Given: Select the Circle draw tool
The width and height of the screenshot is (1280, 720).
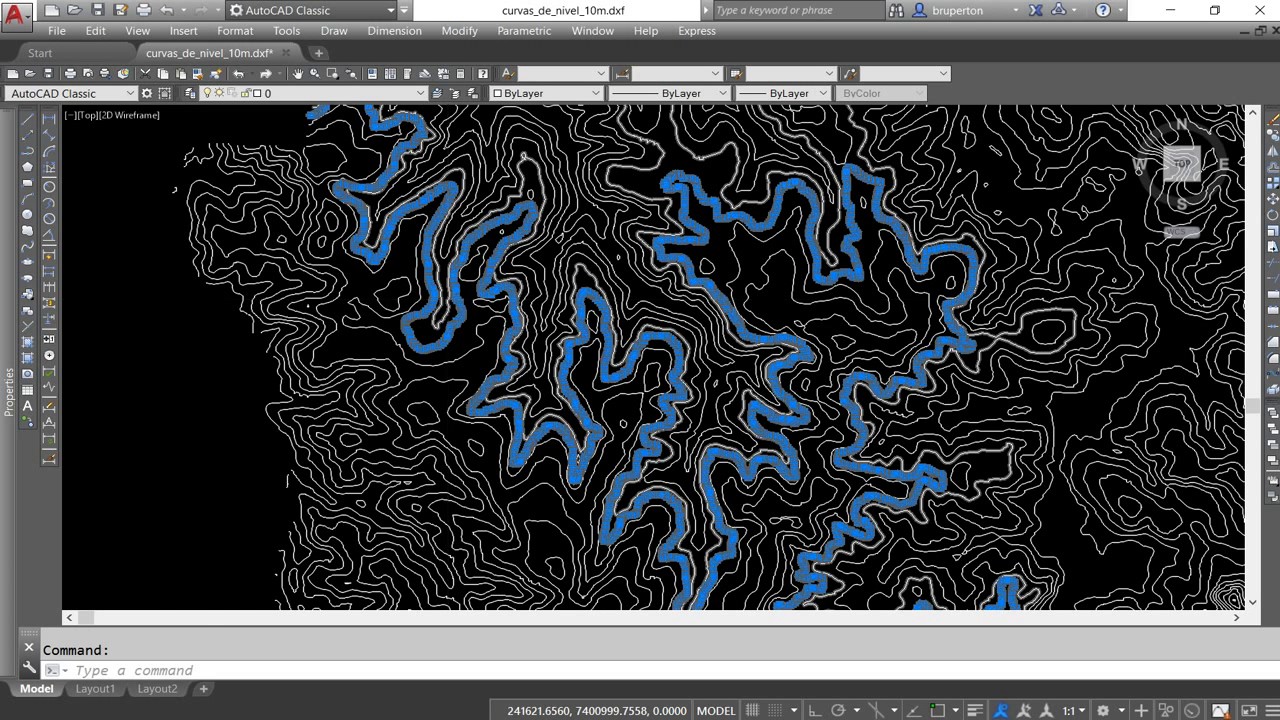Looking at the screenshot, I should (x=27, y=214).
